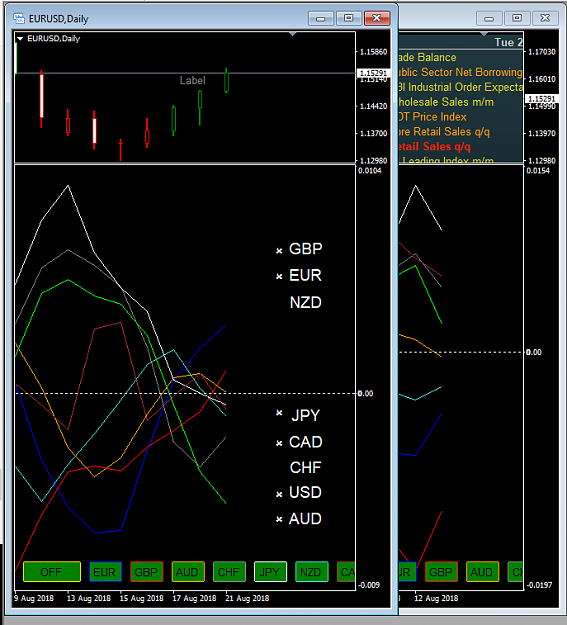Click the Public Sector Net Borrowing news item
The image size is (567, 625).
click(x=461, y=72)
